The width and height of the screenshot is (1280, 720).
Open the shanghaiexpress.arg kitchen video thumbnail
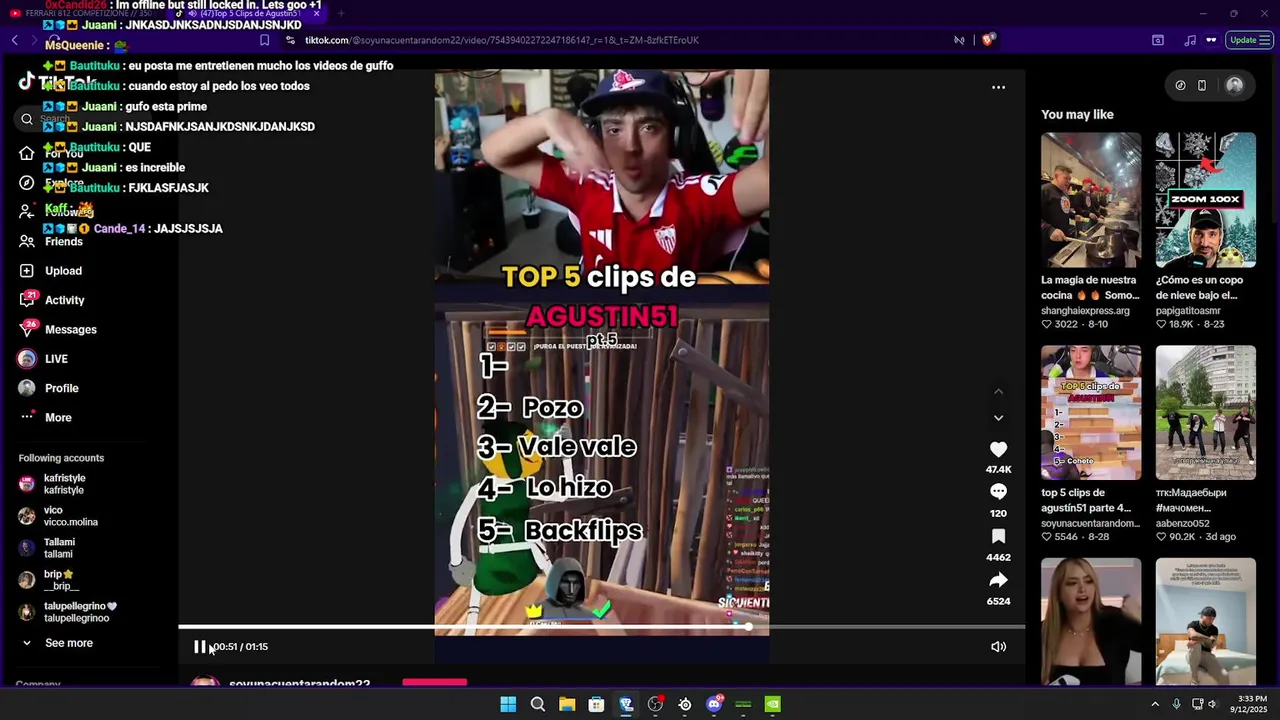pos(1091,200)
